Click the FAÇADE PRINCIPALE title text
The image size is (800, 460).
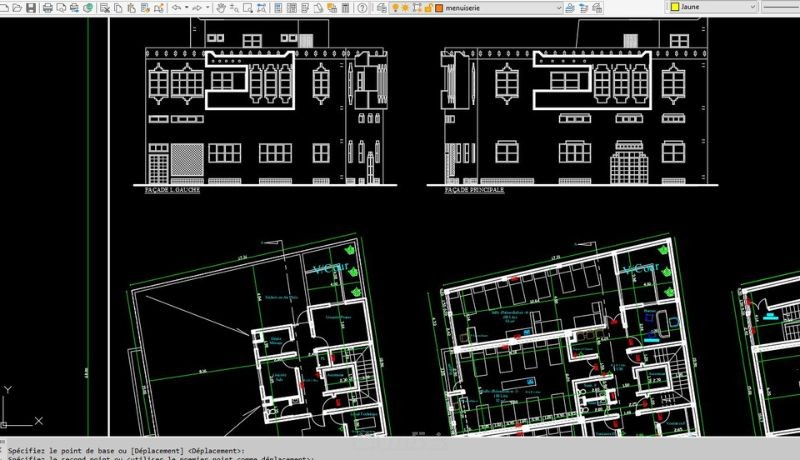click(x=474, y=190)
